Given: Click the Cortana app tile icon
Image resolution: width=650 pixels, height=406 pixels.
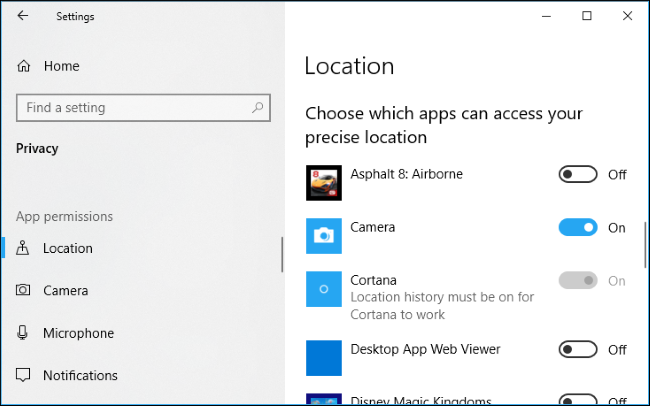Looking at the screenshot, I should pos(324,289).
